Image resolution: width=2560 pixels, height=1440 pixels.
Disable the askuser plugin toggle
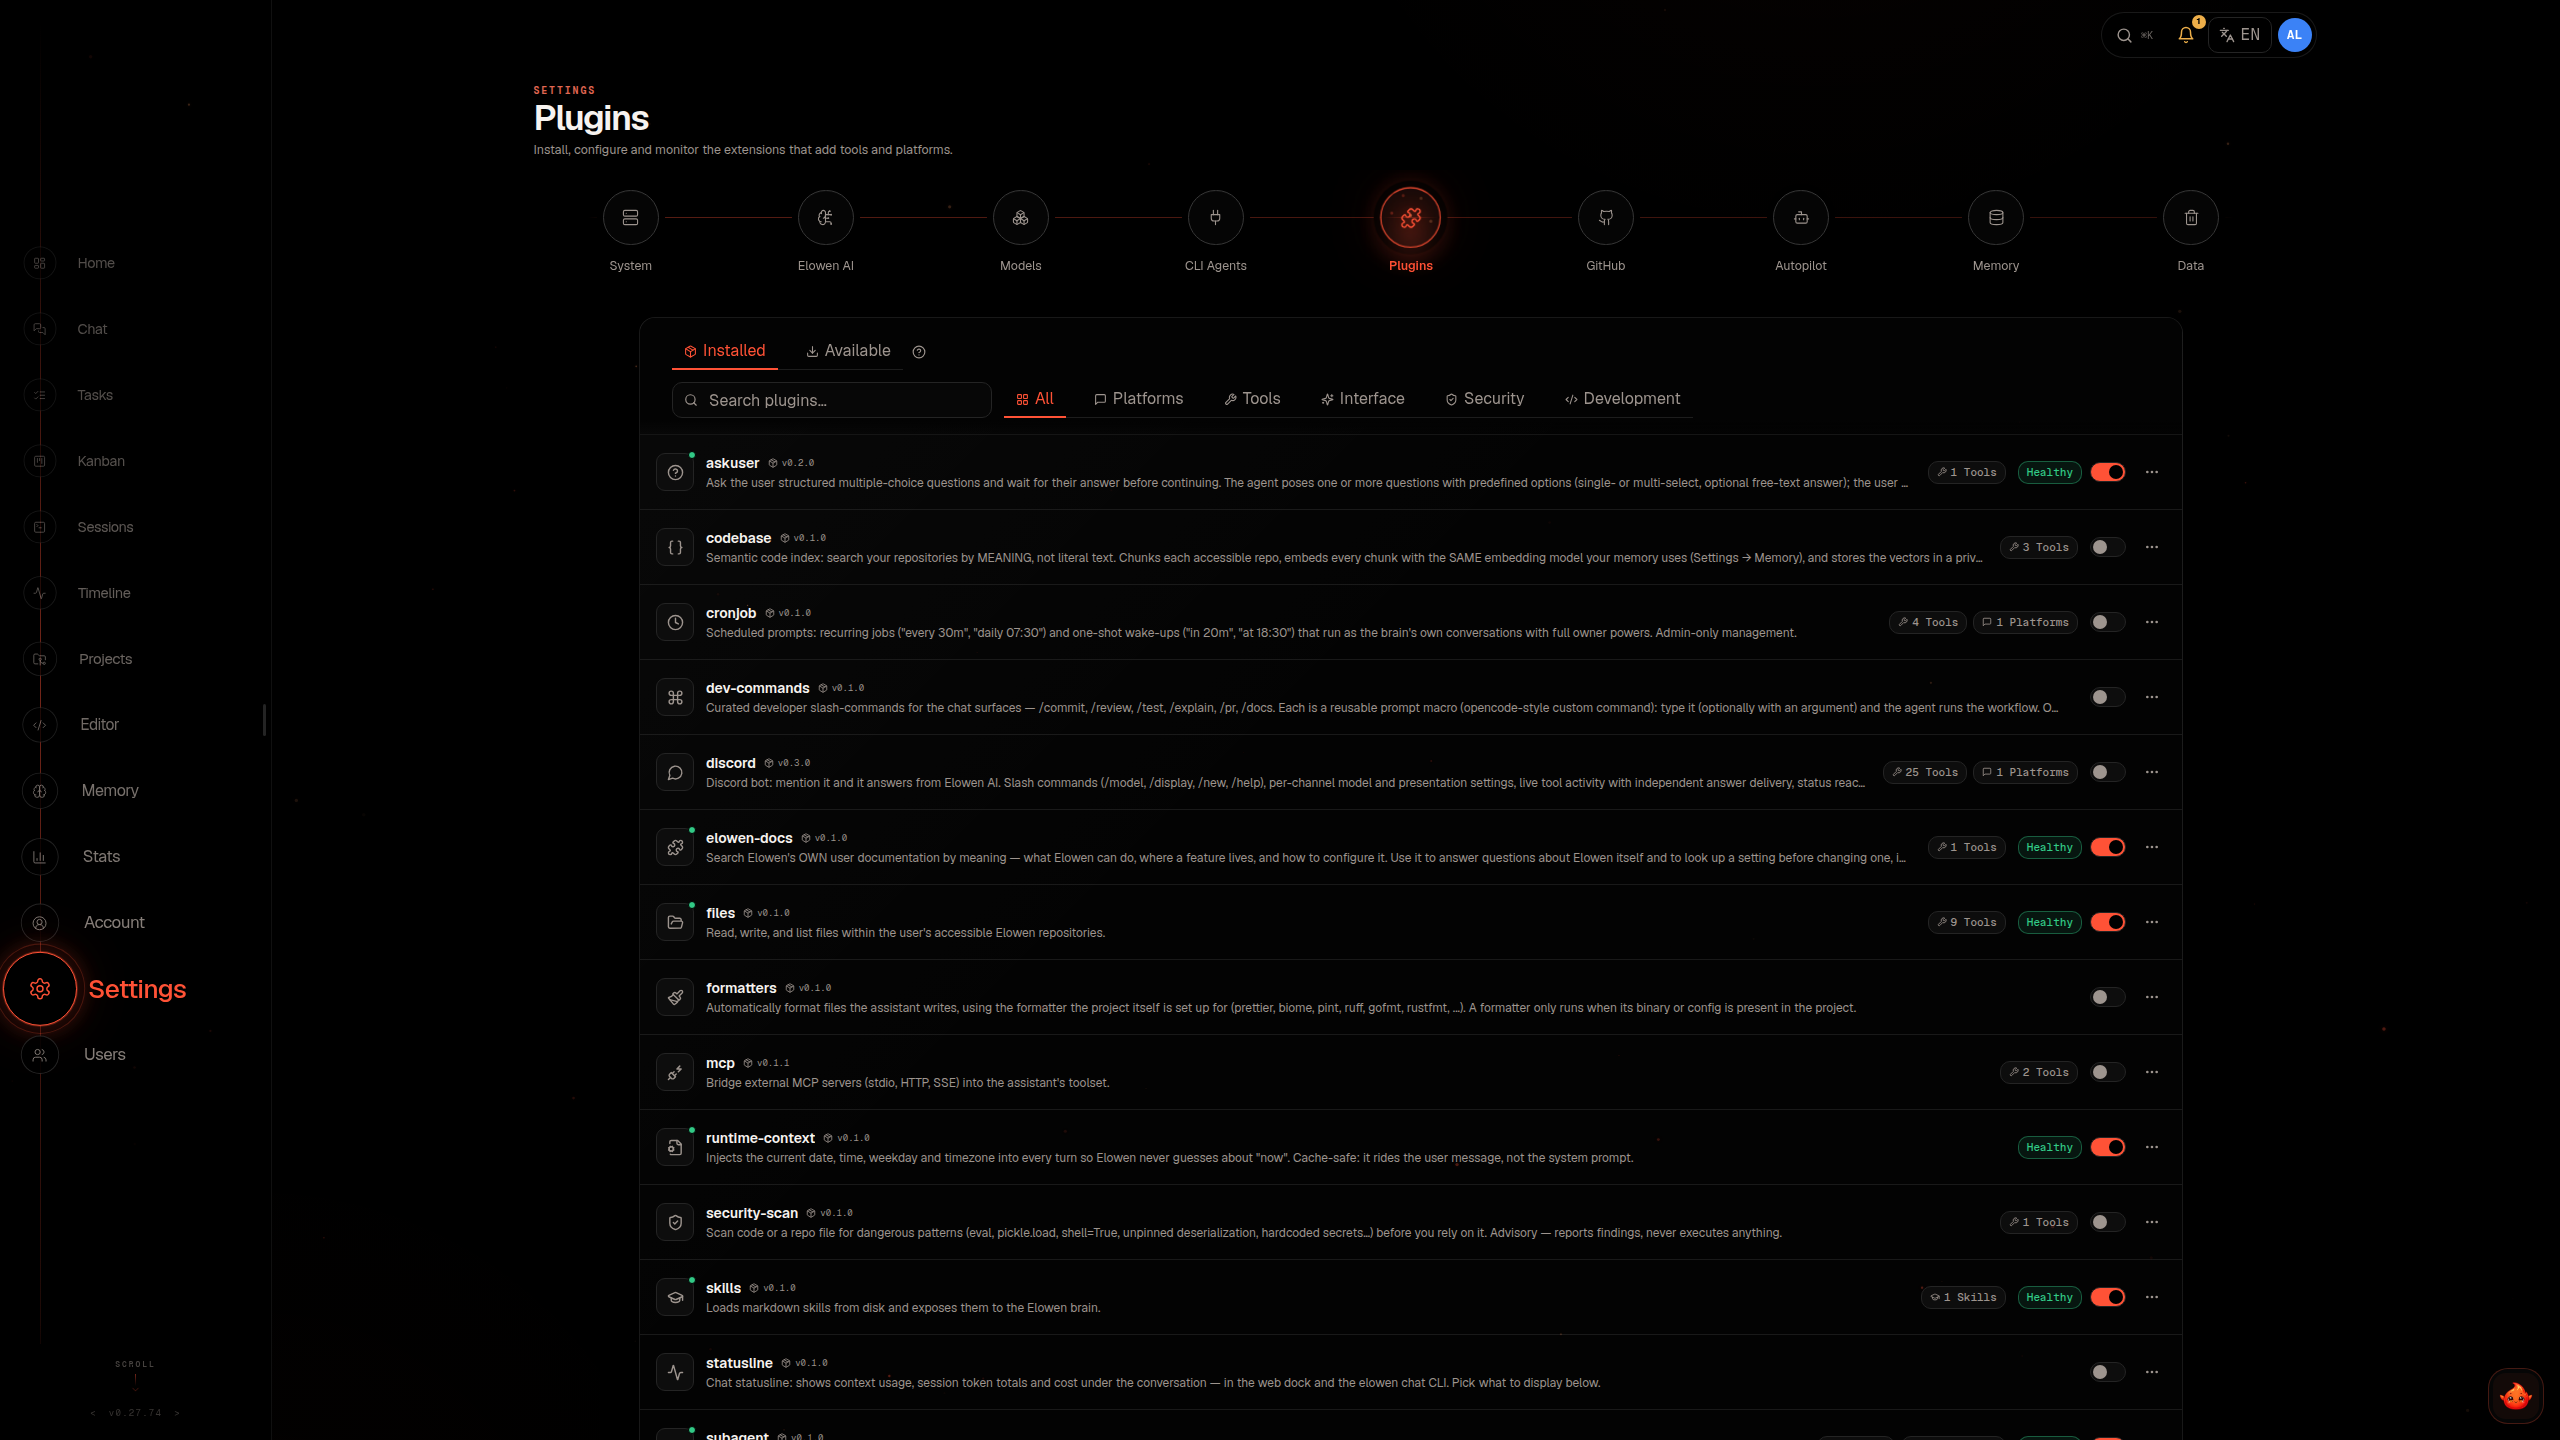pyautogui.click(x=2108, y=472)
